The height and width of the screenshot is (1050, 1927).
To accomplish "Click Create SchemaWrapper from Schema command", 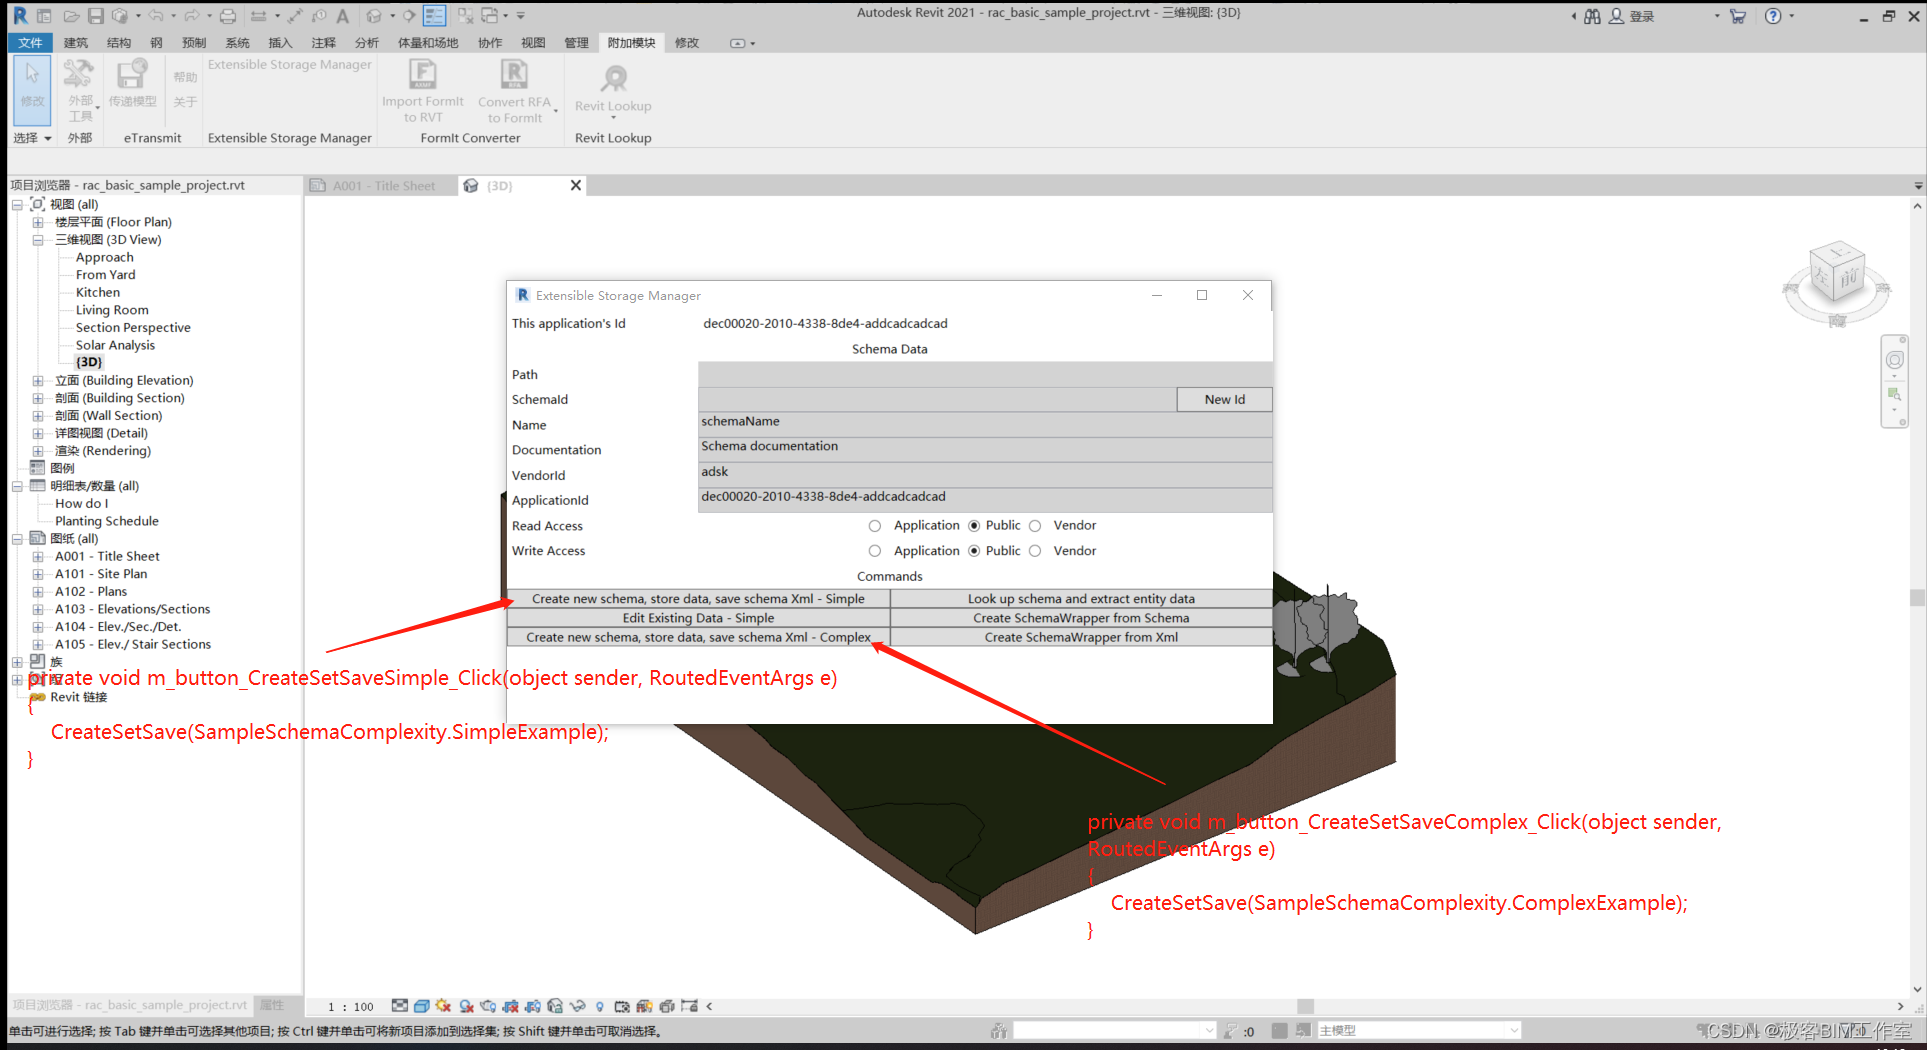I will click(1080, 617).
